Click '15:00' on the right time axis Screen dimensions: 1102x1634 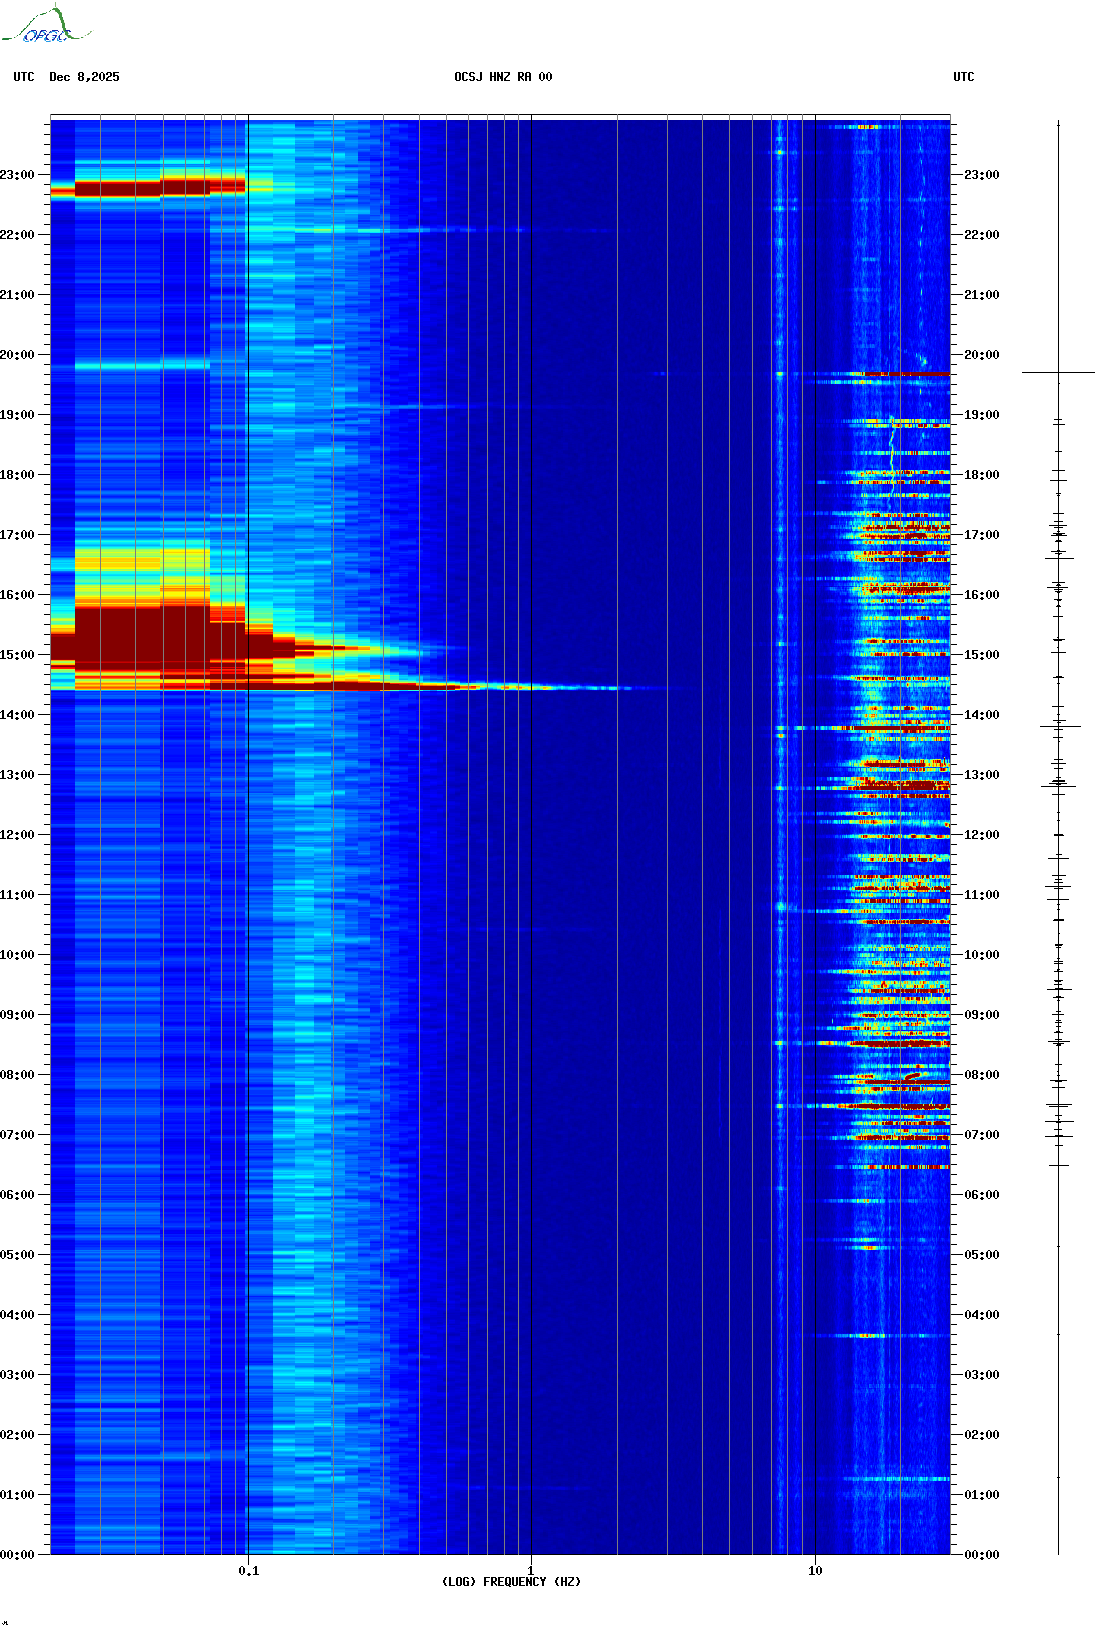click(x=982, y=655)
